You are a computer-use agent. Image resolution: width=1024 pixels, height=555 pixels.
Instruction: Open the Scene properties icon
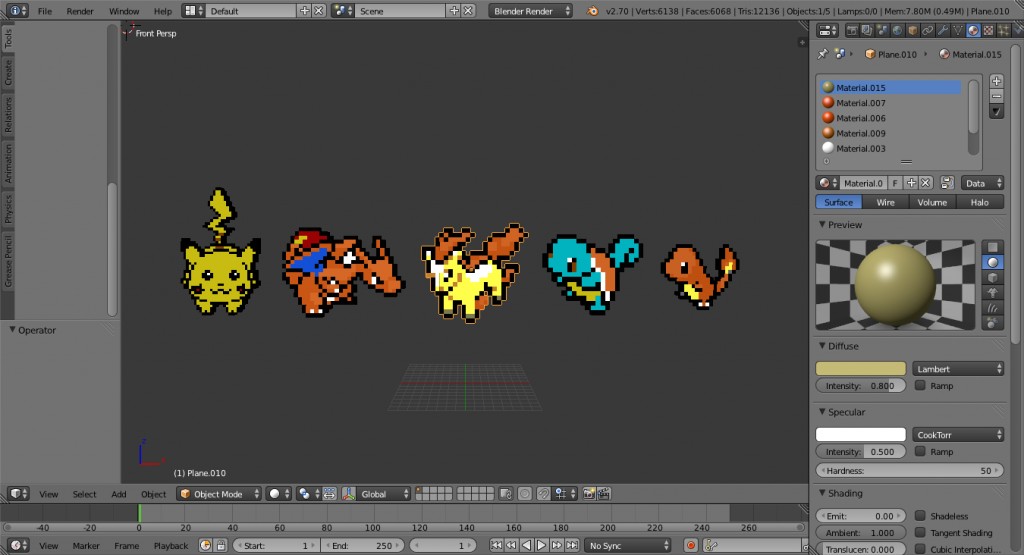coord(882,30)
